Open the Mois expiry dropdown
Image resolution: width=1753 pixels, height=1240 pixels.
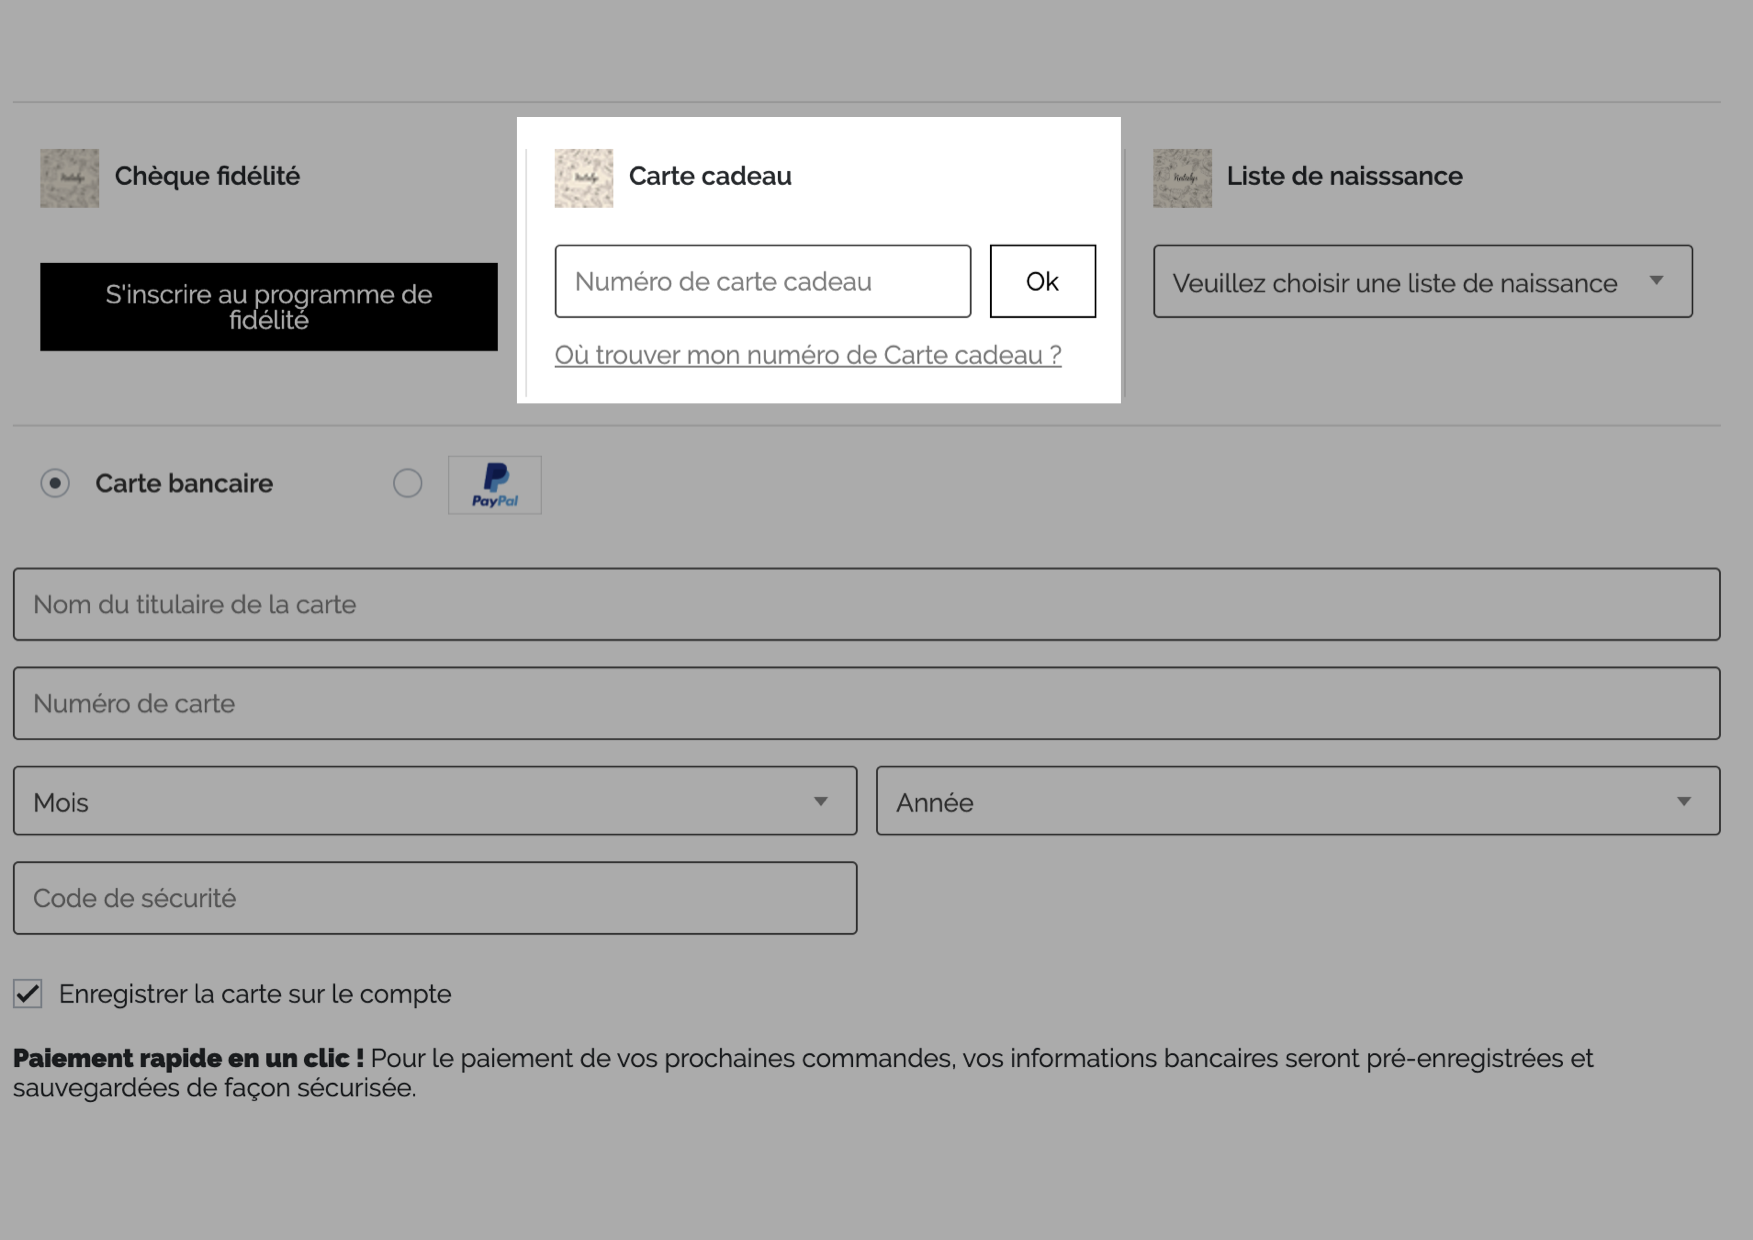tap(435, 801)
